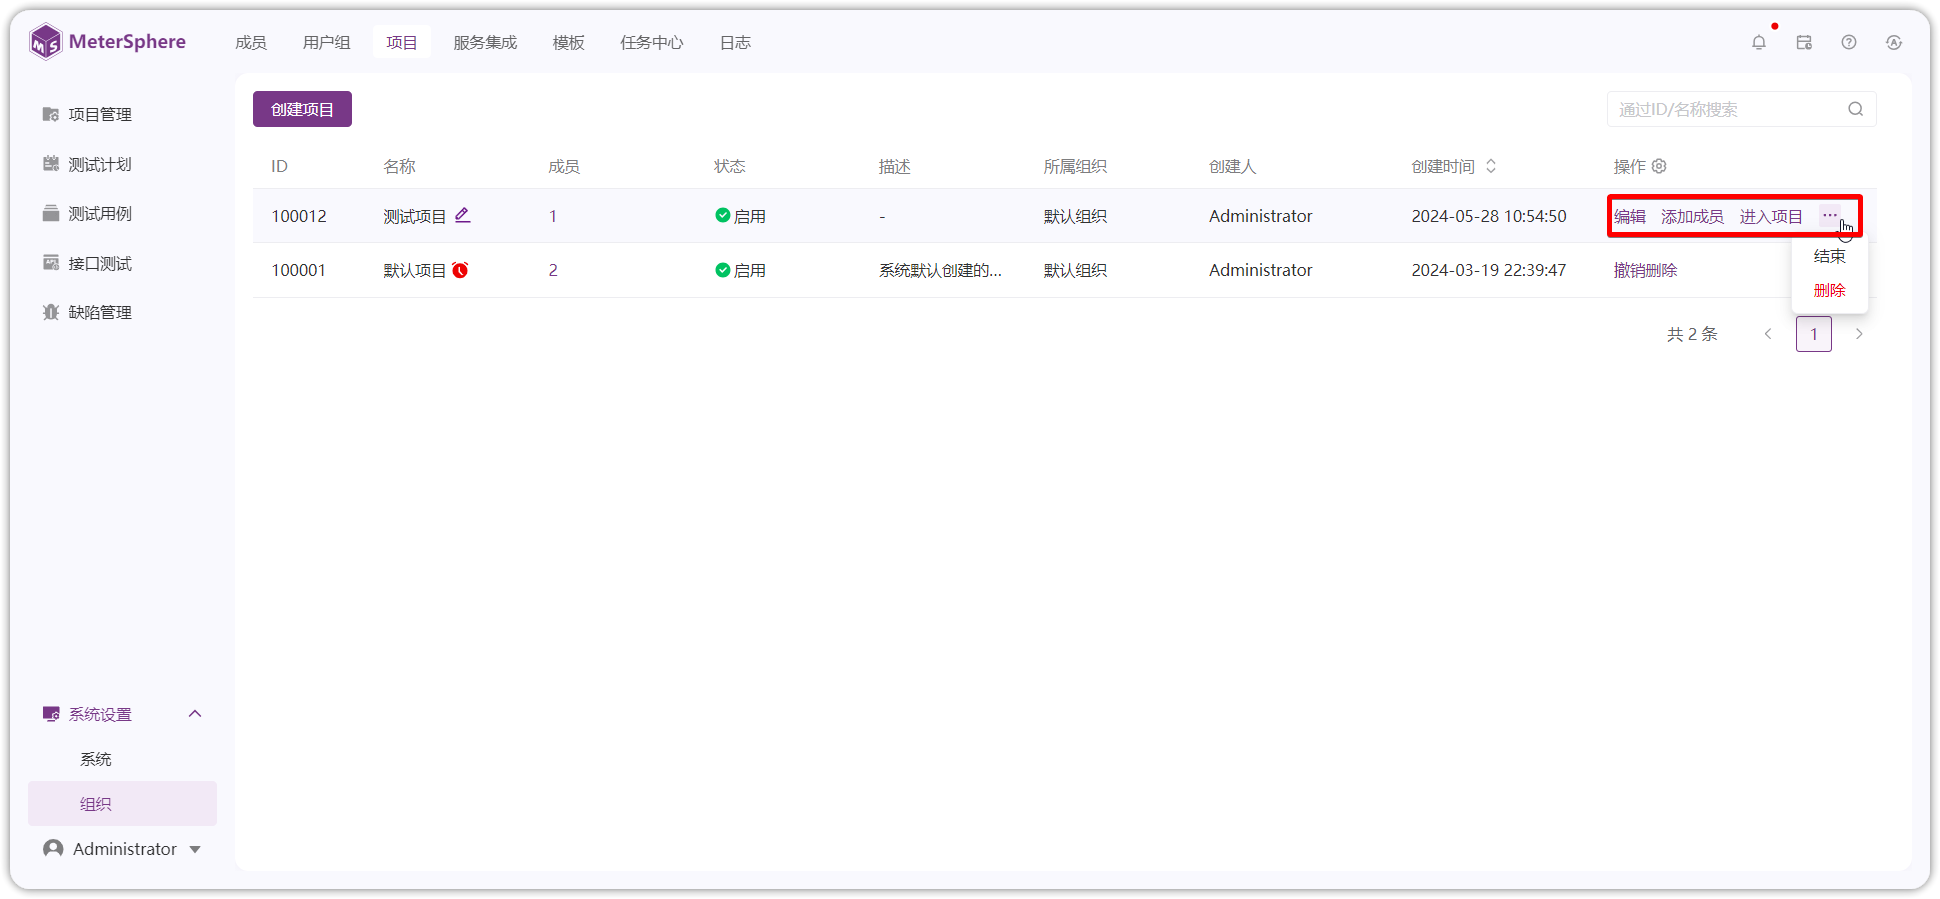1940x899 pixels.
Task: Open the 日志 tab
Action: [736, 42]
